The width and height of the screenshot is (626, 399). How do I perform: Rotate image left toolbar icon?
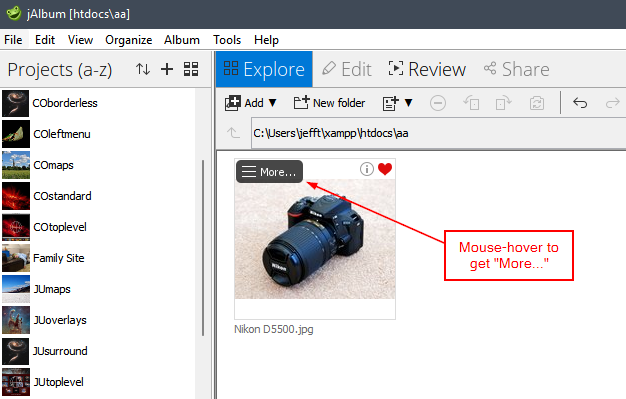471,103
